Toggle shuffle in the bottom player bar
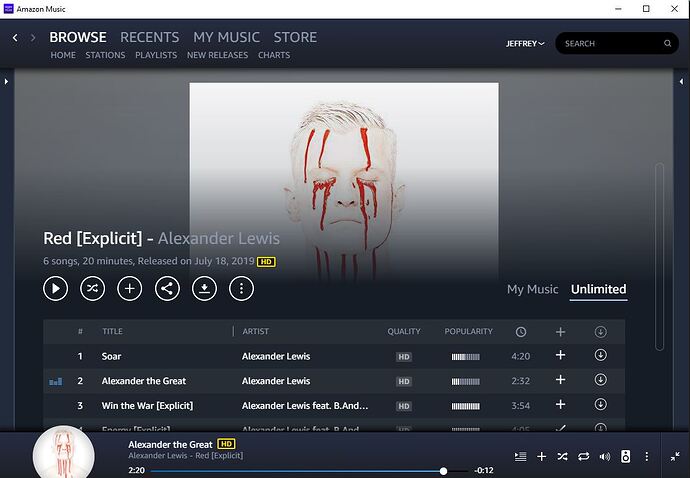Viewport: 690px width, 478px height. tap(562, 456)
